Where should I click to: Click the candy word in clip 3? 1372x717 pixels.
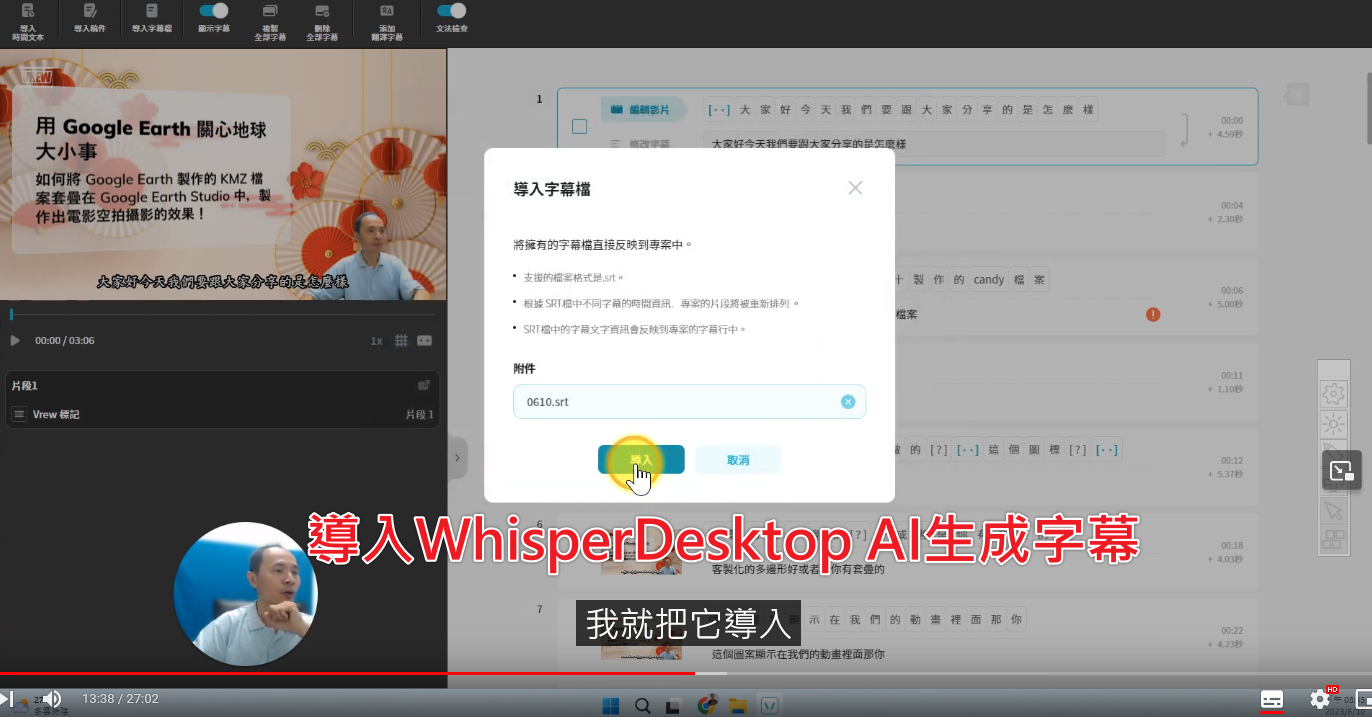[x=988, y=279]
